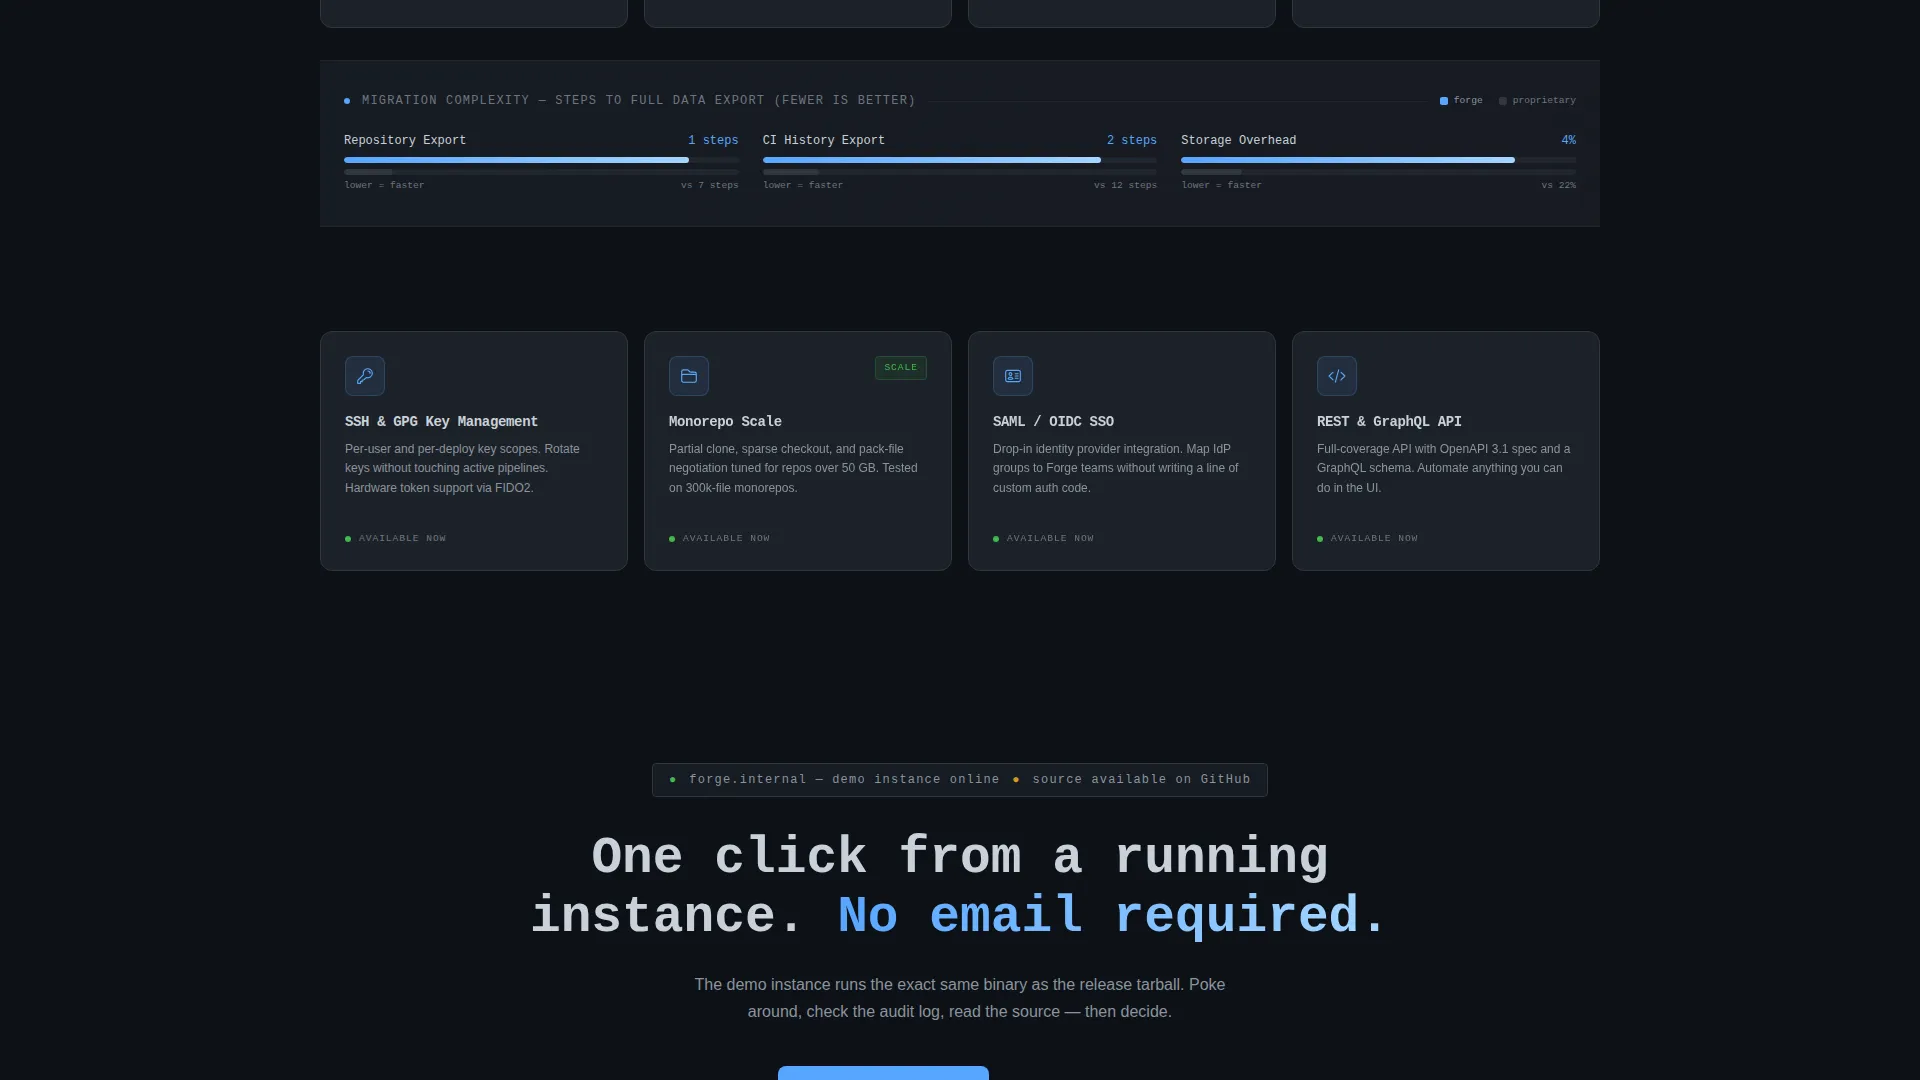Viewport: 1920px width, 1080px height.
Task: Click the Repository Export label
Action: tap(405, 141)
